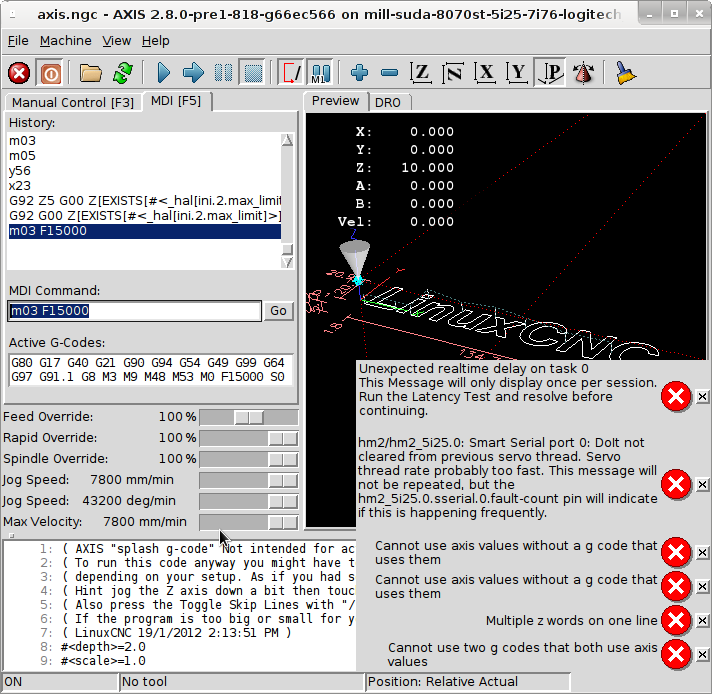
Task: Toggle the machine power button
Action: pos(50,73)
